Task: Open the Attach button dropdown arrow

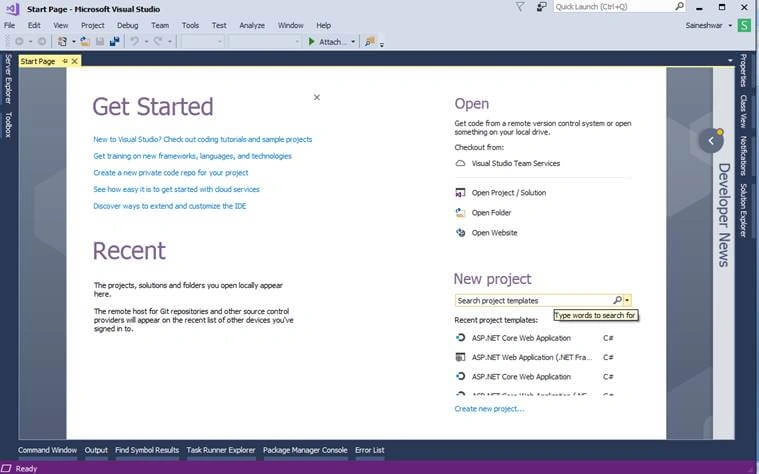Action: click(x=353, y=42)
